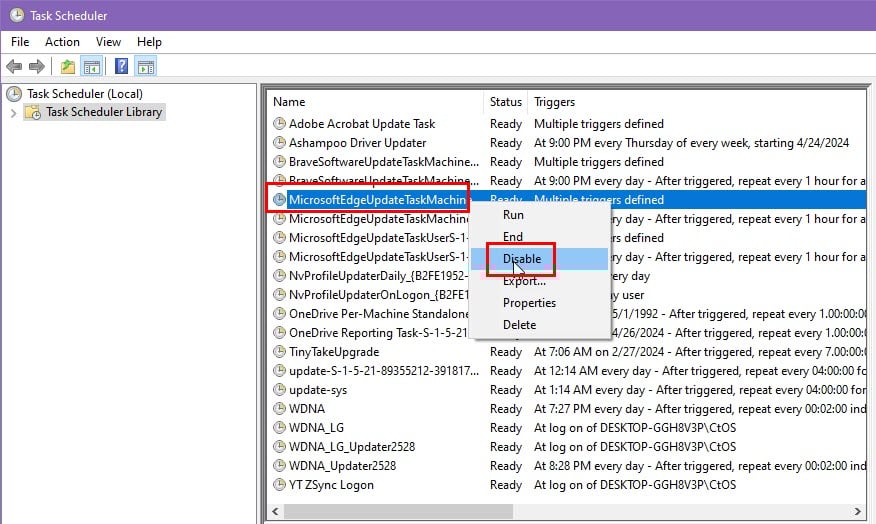Select the Ashampoo Driver Updater task
Viewport: 876px width, 524px height.
(x=358, y=142)
